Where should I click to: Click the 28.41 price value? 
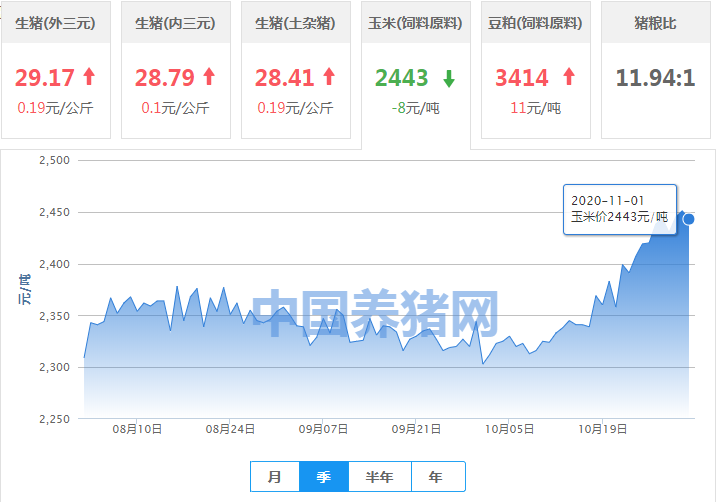pyautogui.click(x=284, y=78)
